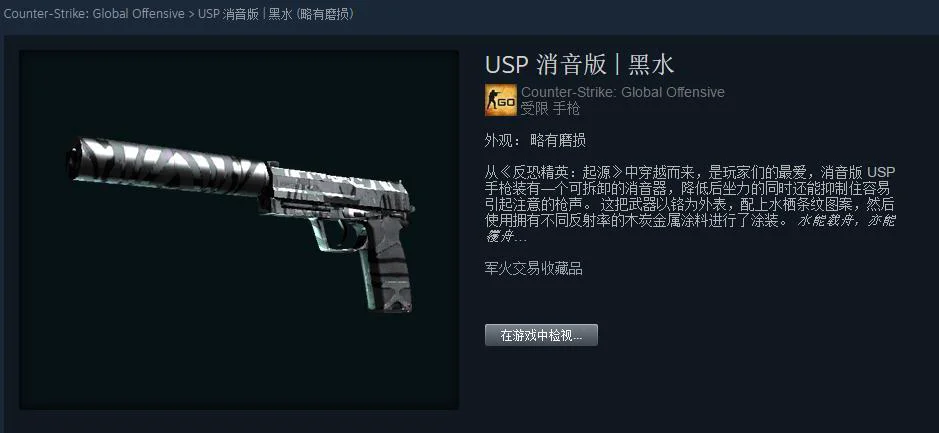Click the 外观: 略有磨损 exterior line
The height and width of the screenshot is (433, 939).
pos(535,141)
